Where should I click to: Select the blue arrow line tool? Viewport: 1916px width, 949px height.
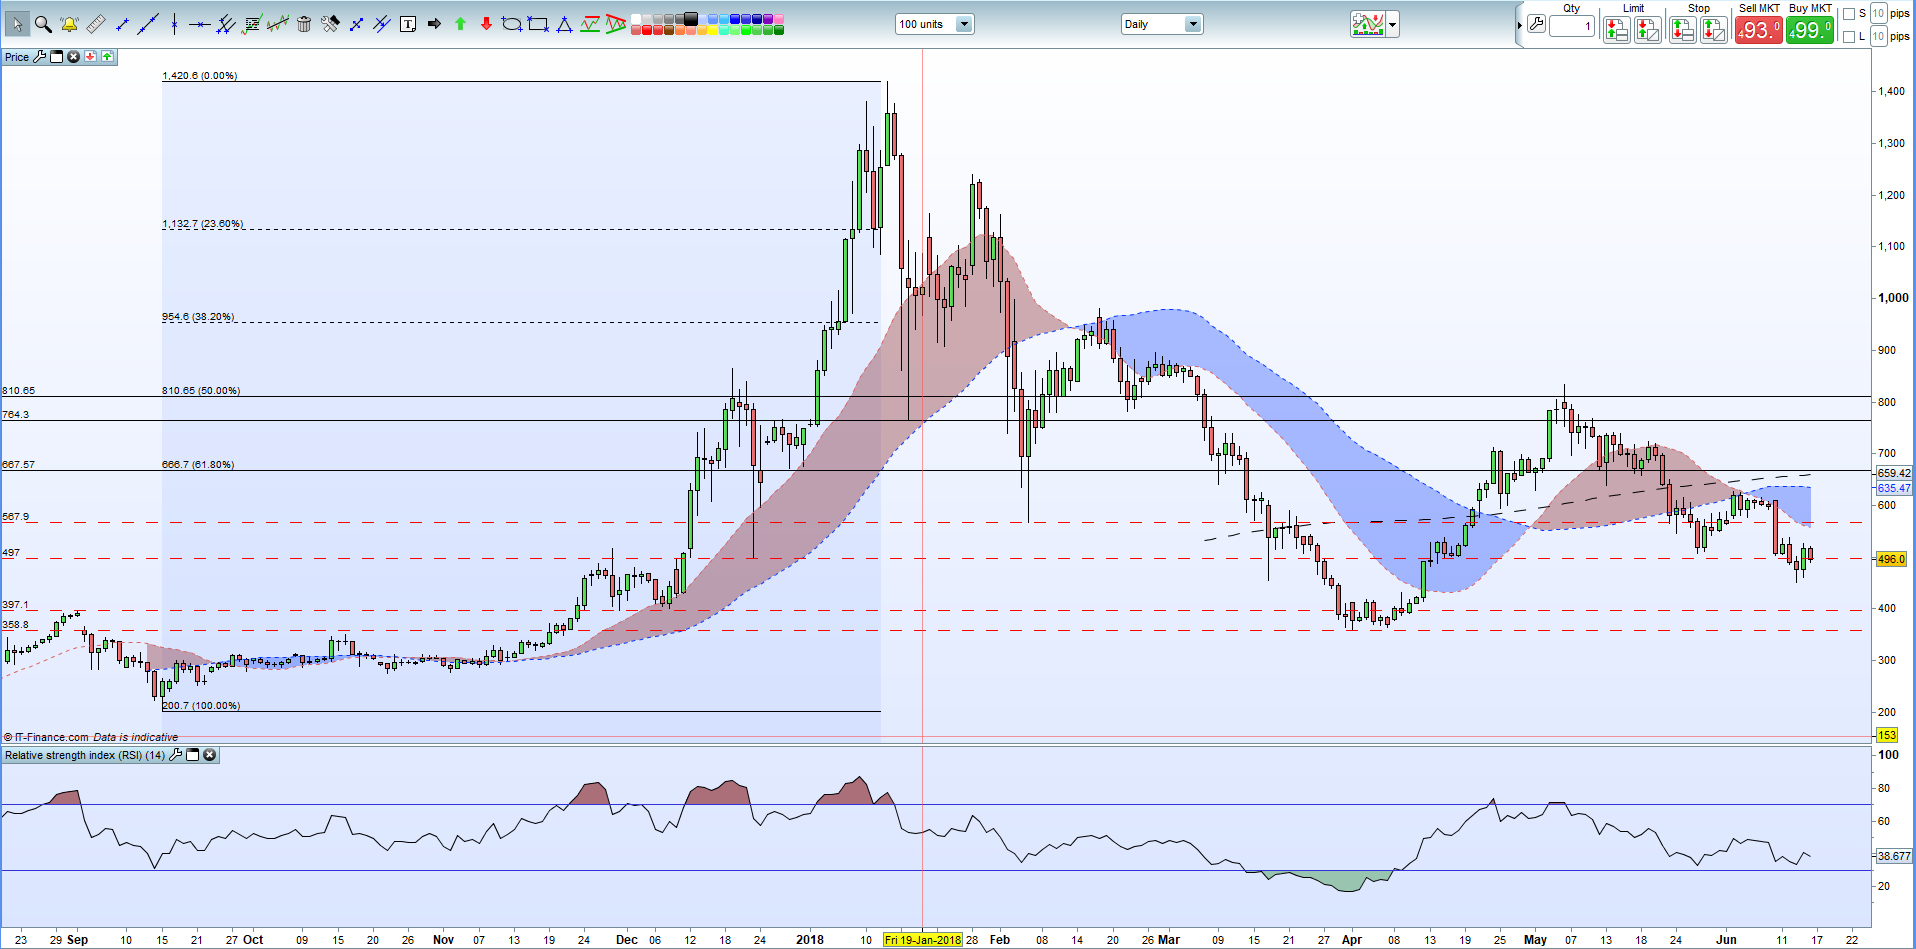point(356,24)
